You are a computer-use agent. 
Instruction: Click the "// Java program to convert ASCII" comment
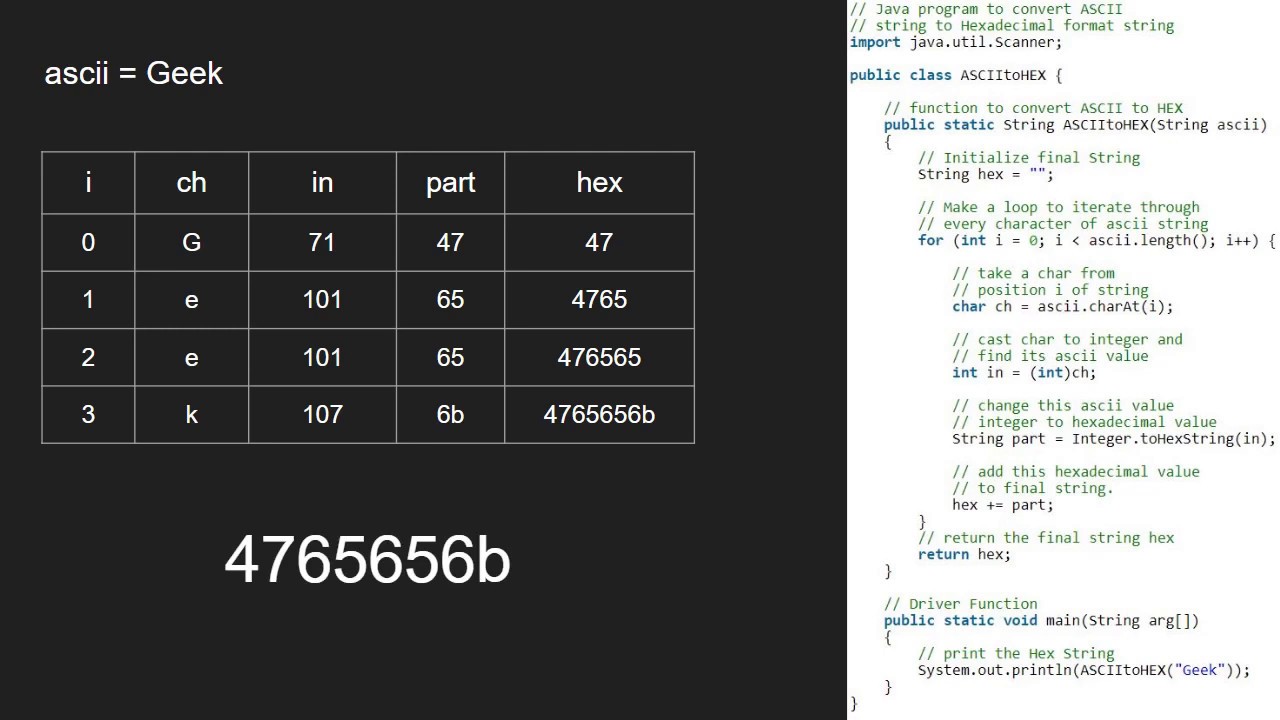point(986,9)
